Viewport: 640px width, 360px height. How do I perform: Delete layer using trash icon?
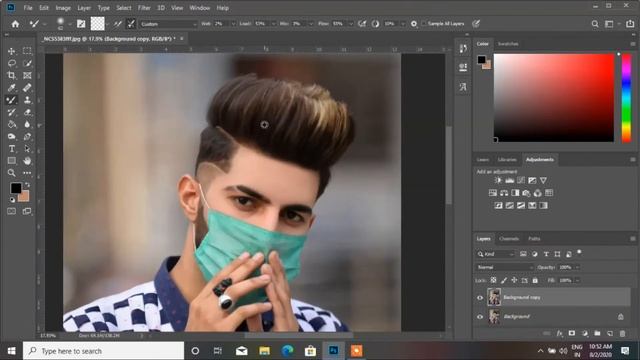622,333
